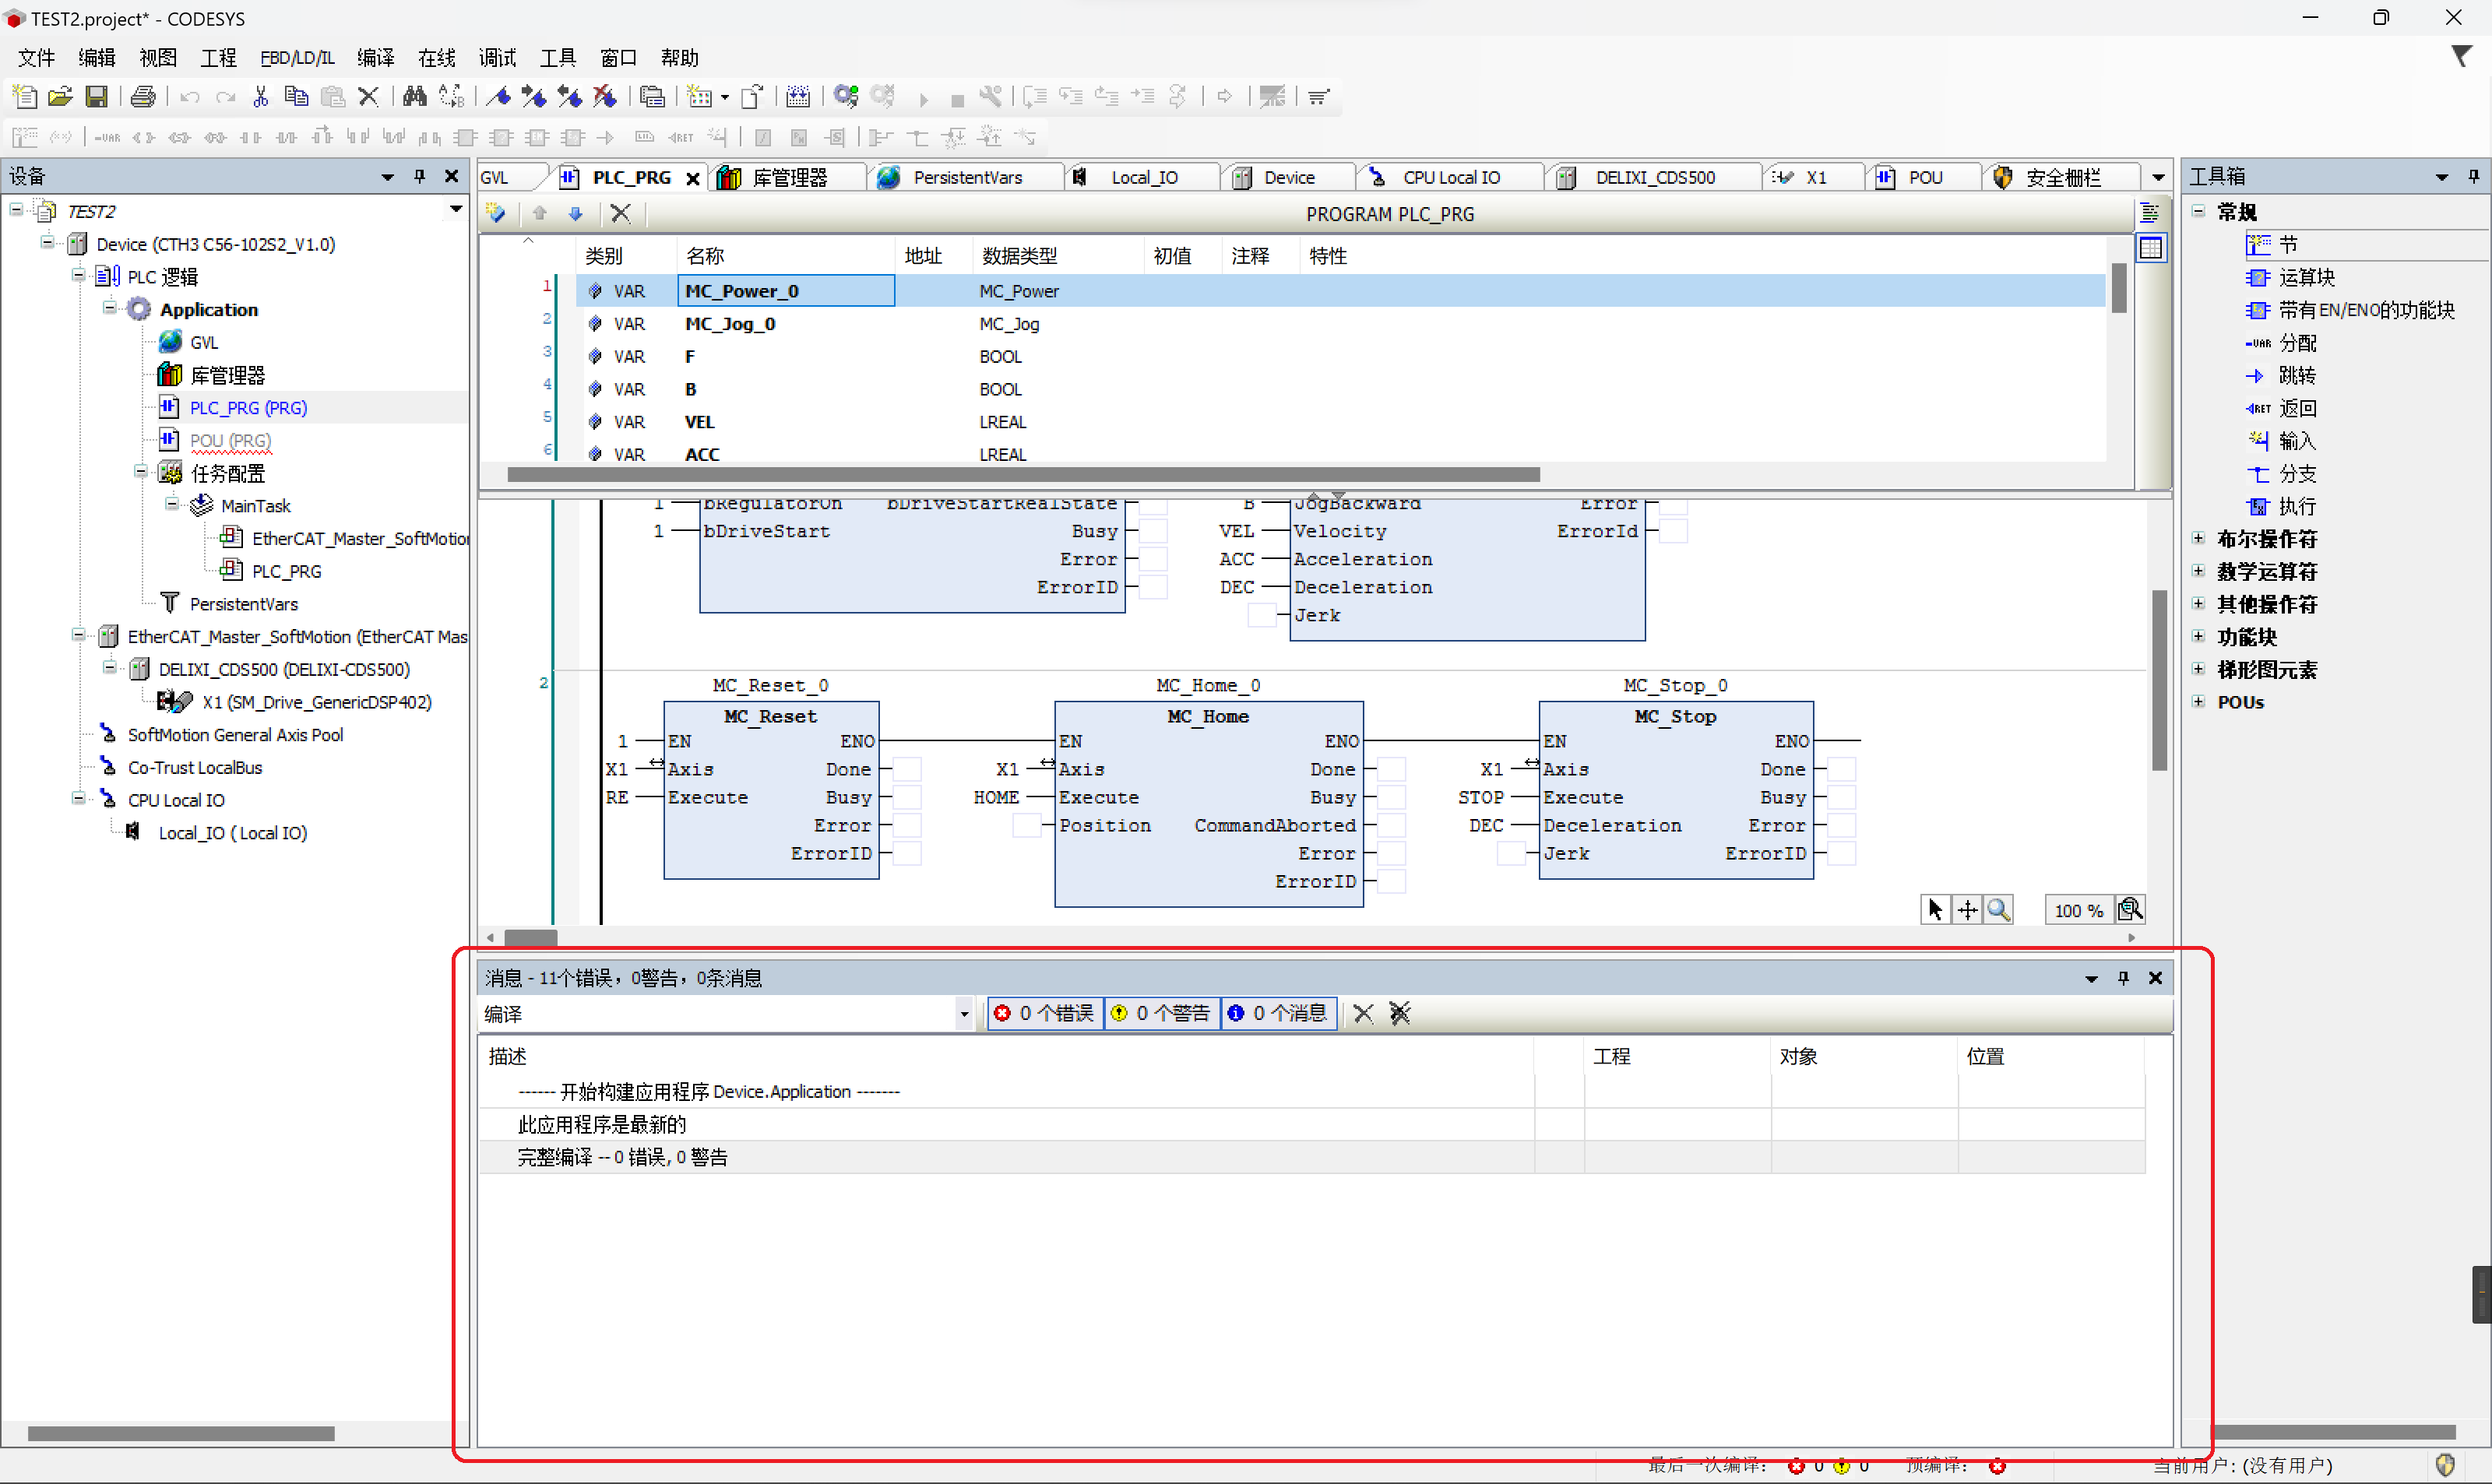Image resolution: width=2492 pixels, height=1484 pixels.
Task: Open the editor tab overflow dropdown
Action: tap(2158, 177)
